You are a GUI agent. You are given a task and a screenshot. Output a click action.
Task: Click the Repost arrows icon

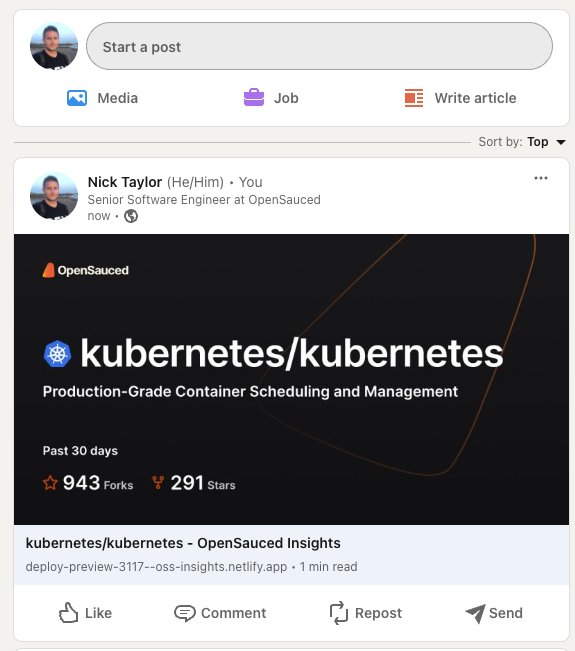coord(339,613)
